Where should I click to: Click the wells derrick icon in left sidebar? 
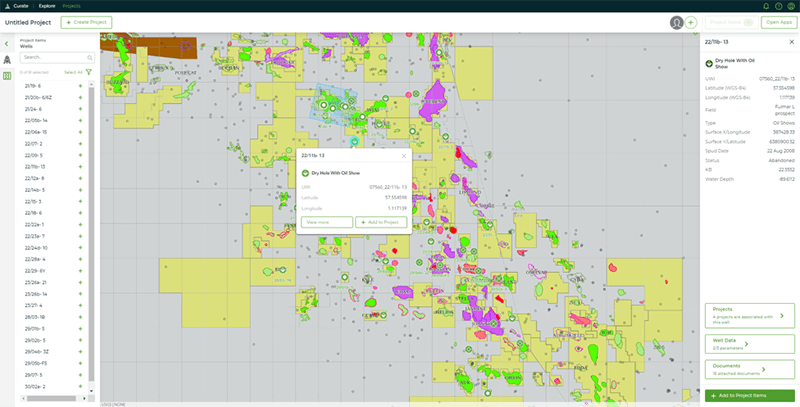[x=7, y=60]
